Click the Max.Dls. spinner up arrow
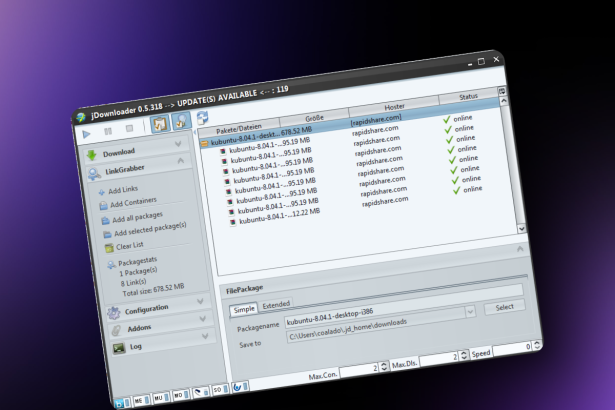Image resolution: width=615 pixels, height=410 pixels. coord(463,352)
